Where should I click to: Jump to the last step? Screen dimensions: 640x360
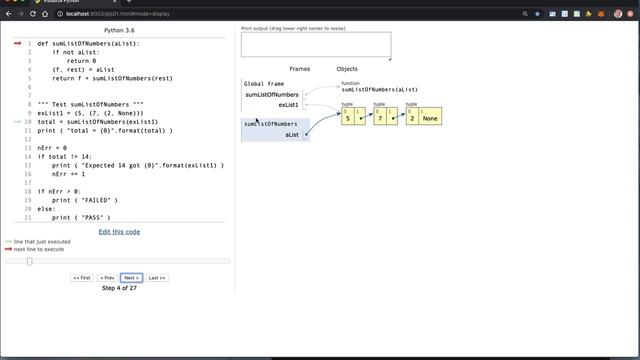tap(157, 278)
